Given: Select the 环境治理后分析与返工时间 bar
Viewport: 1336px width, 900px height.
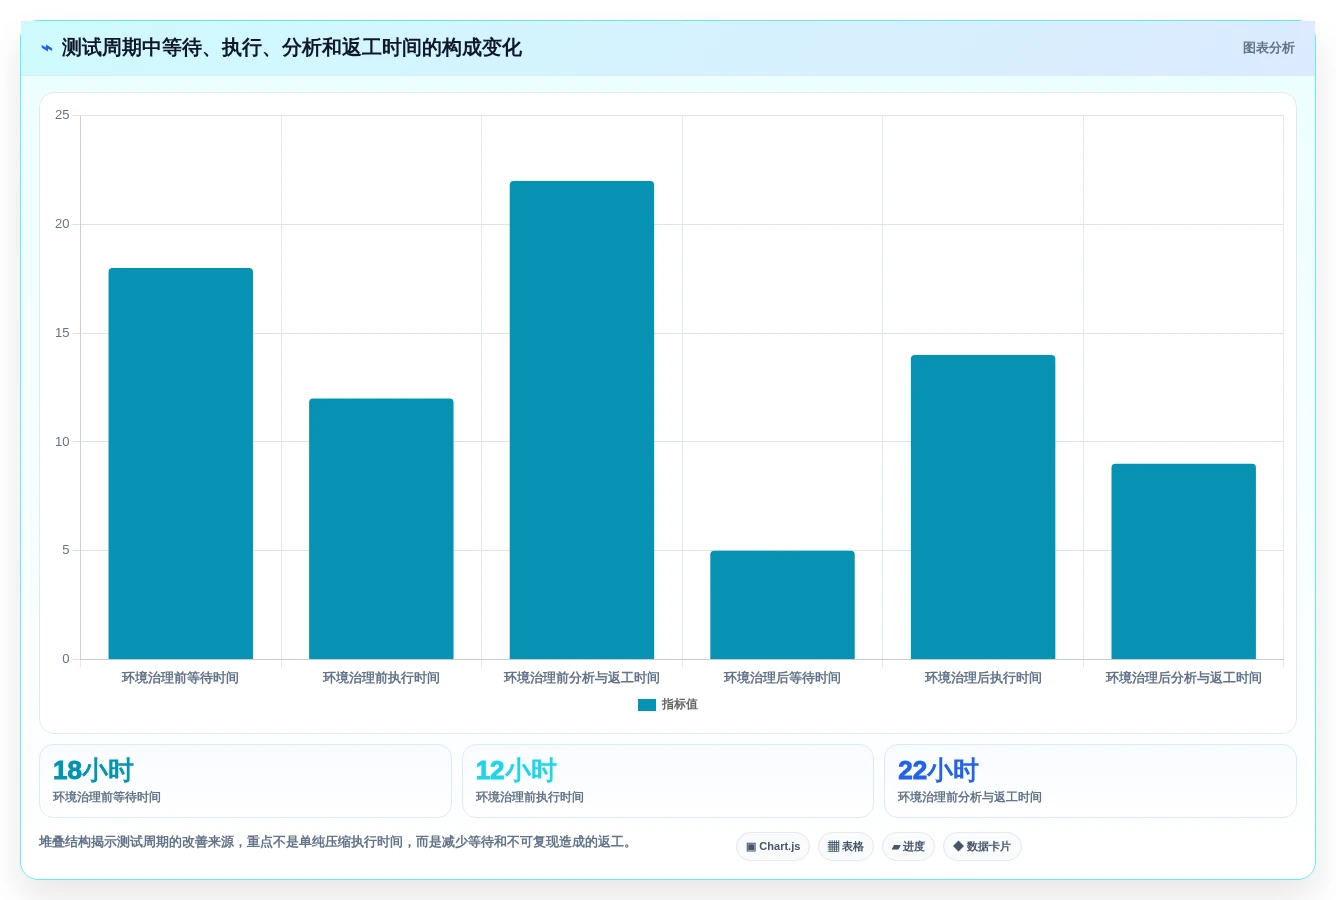Looking at the screenshot, I should (x=1183, y=562).
